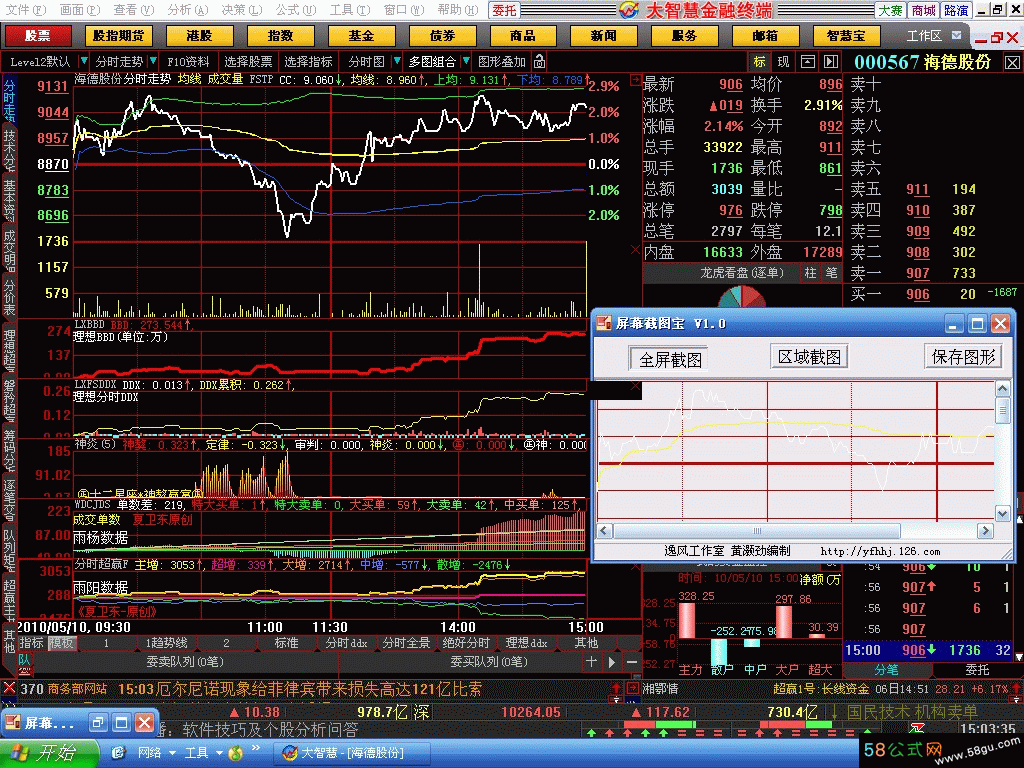Click the collapse-panel box icon next to 现

point(808,61)
